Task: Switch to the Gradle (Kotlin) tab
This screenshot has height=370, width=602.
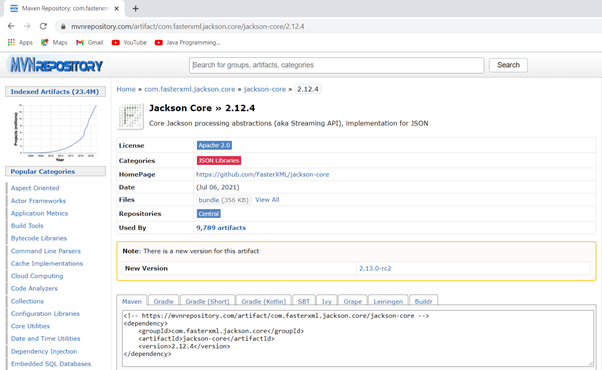Action: pyautogui.click(x=264, y=301)
